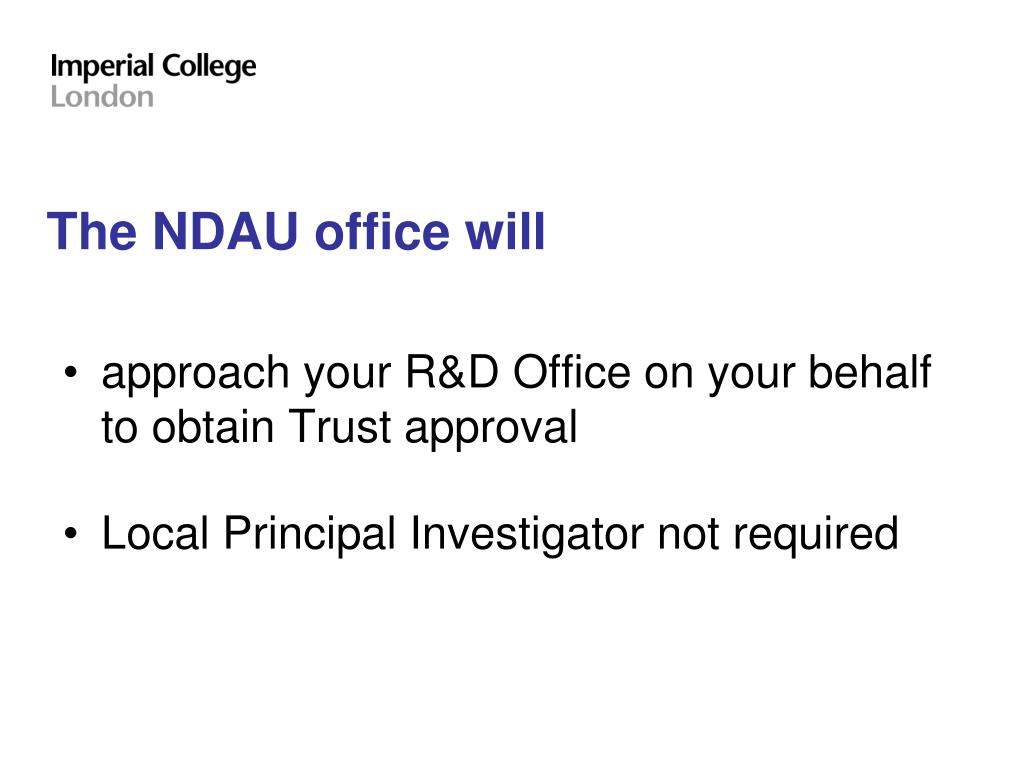
Task: Click the word behalf at line end
Action: pos(870,372)
